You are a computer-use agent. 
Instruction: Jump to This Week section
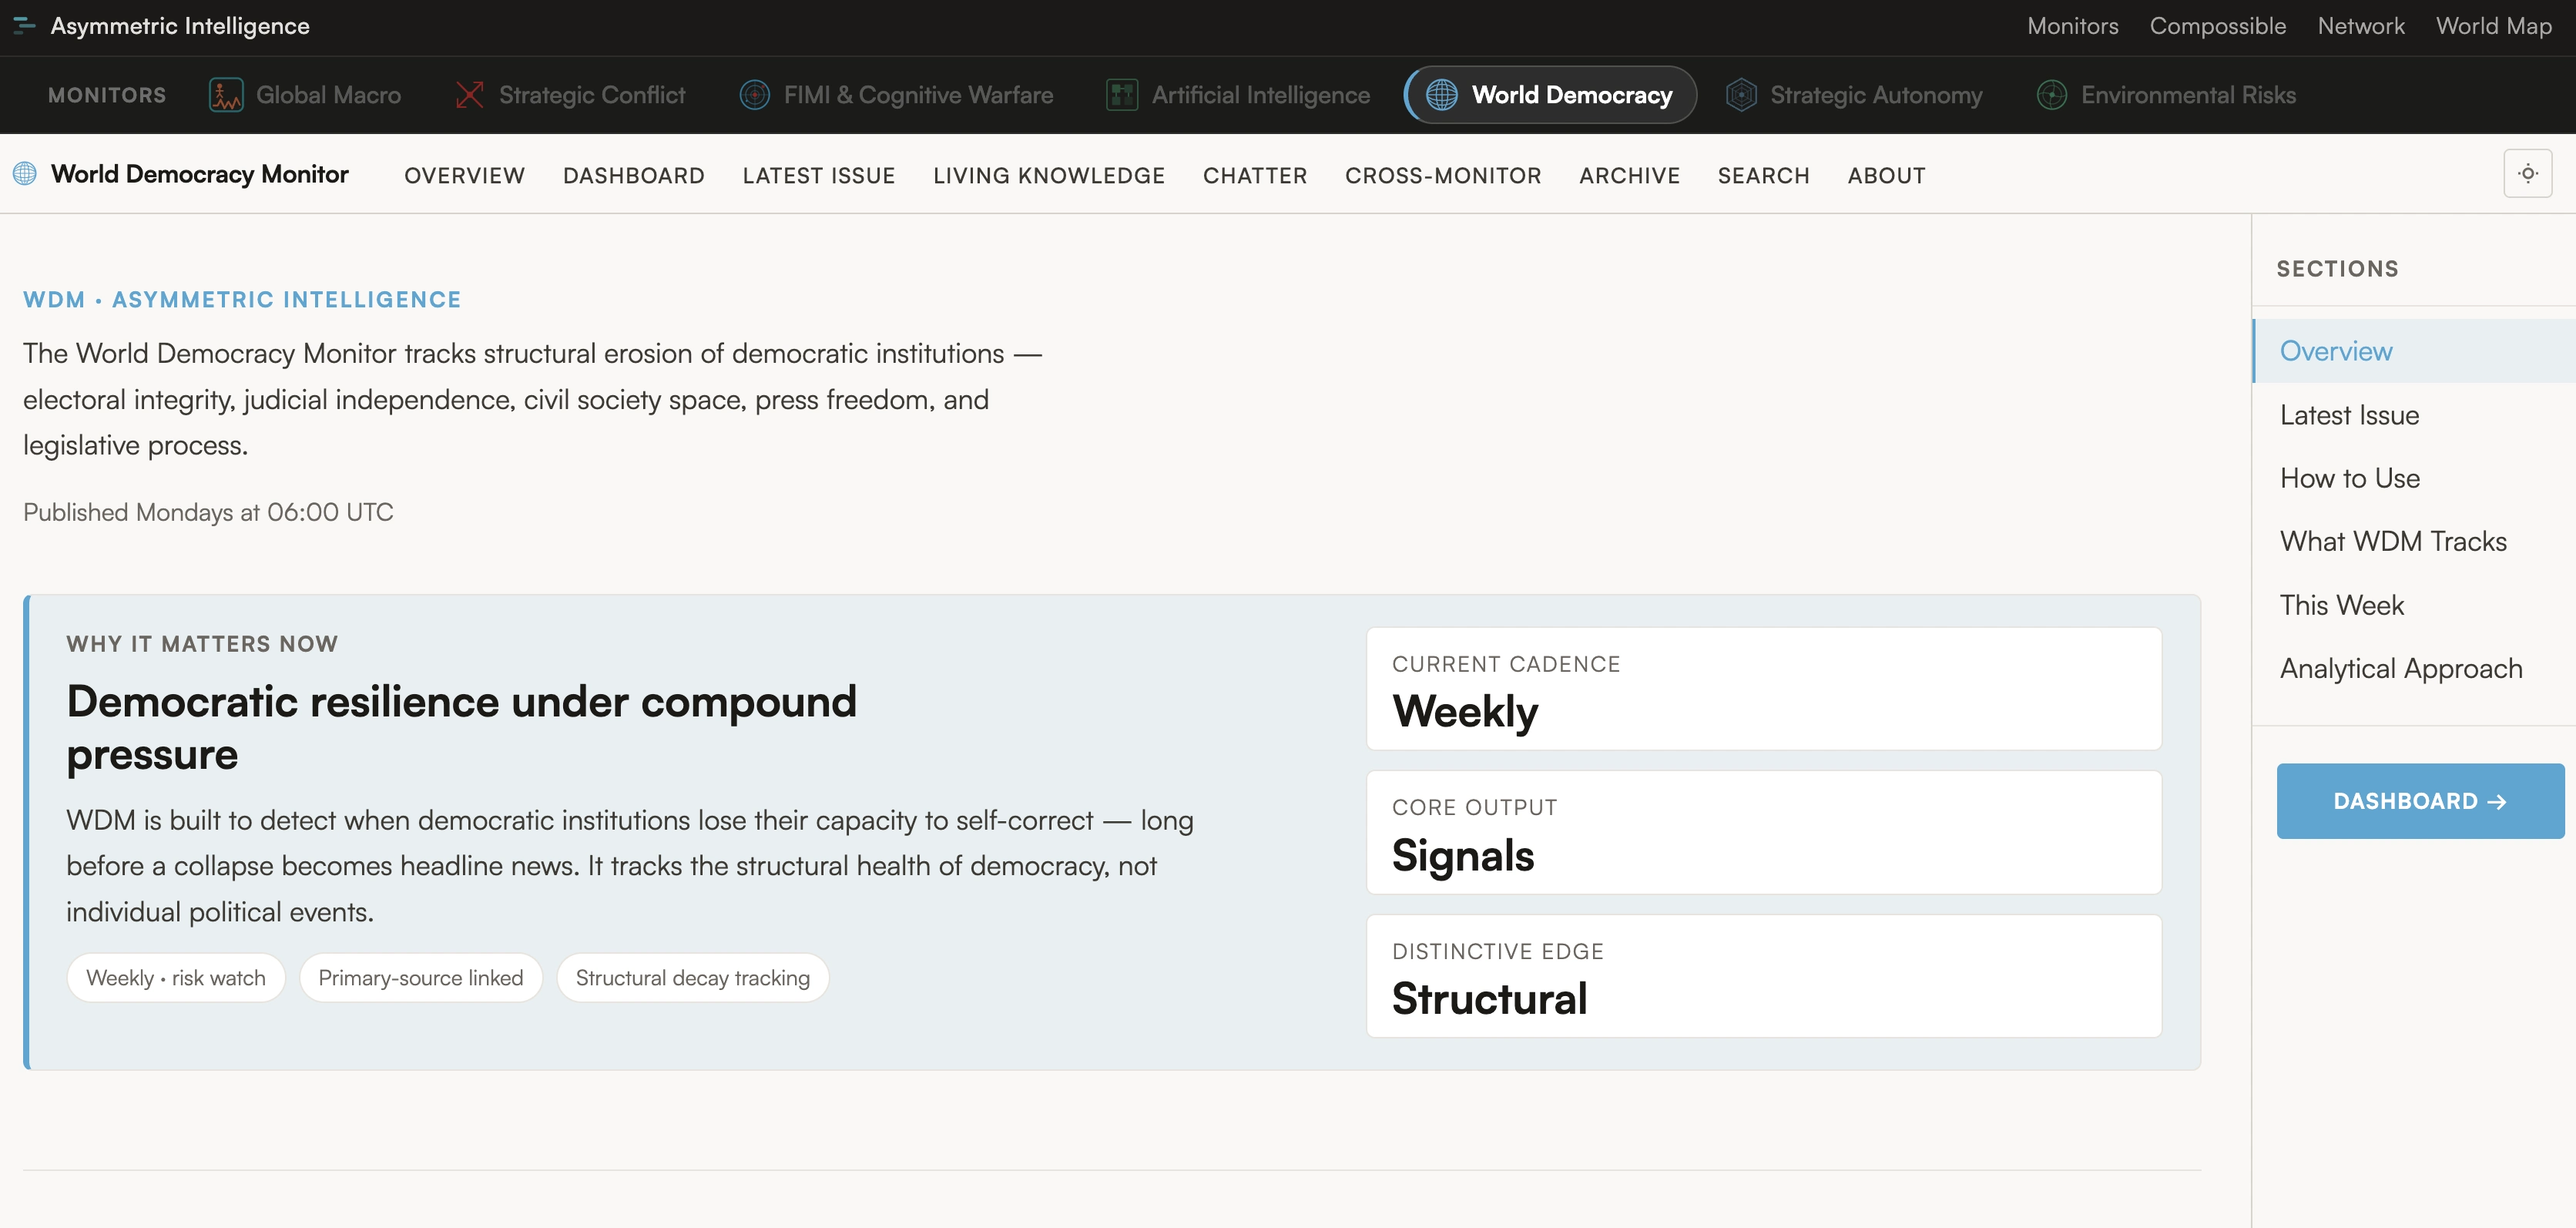click(x=2414, y=605)
